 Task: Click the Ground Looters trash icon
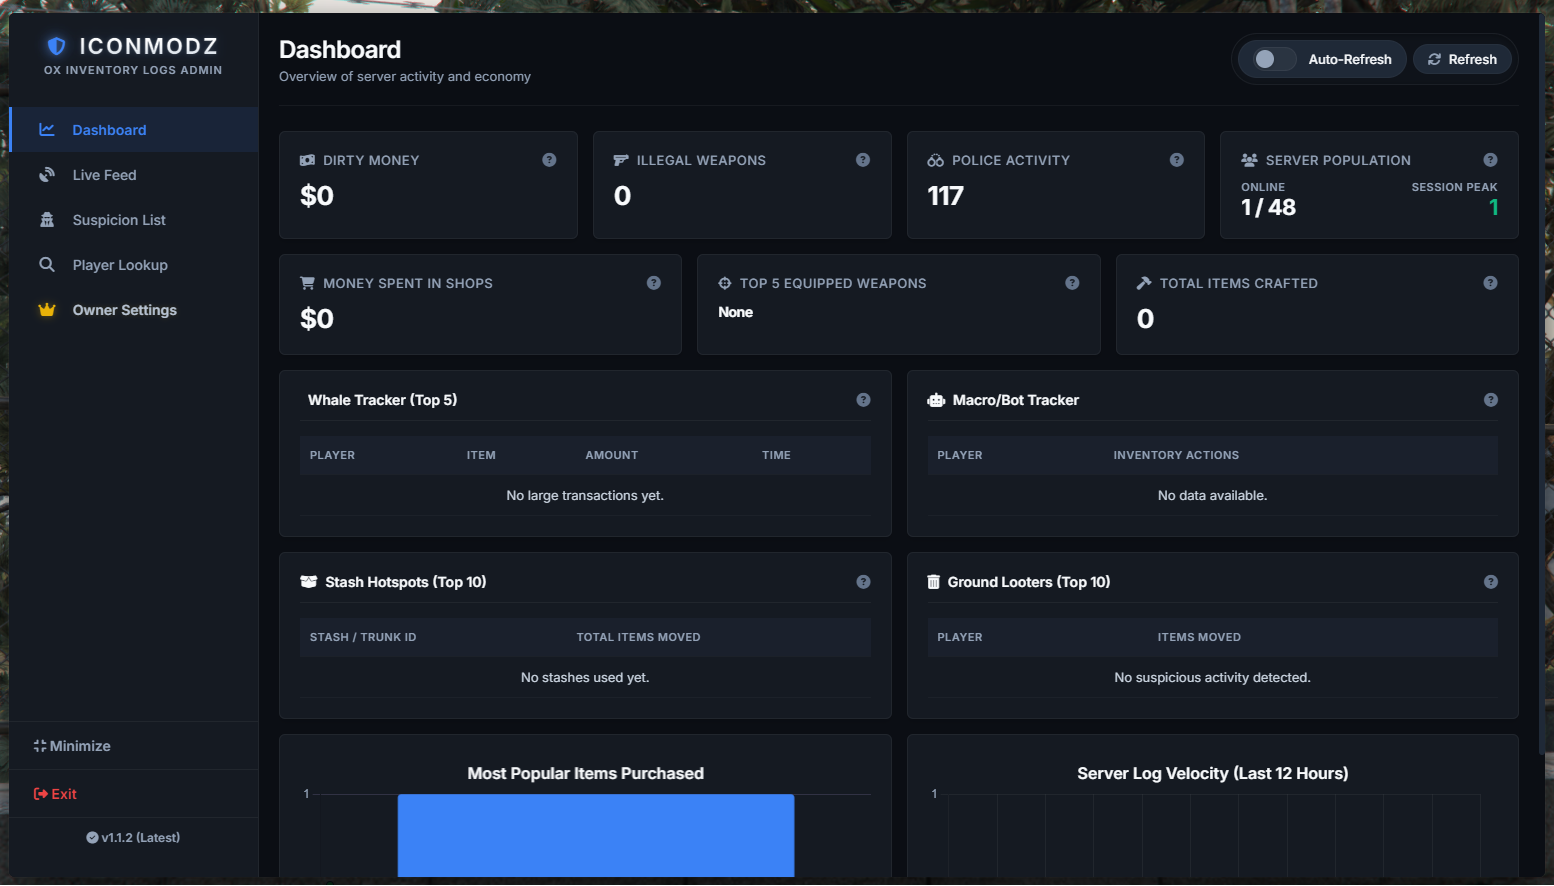pyautogui.click(x=933, y=582)
